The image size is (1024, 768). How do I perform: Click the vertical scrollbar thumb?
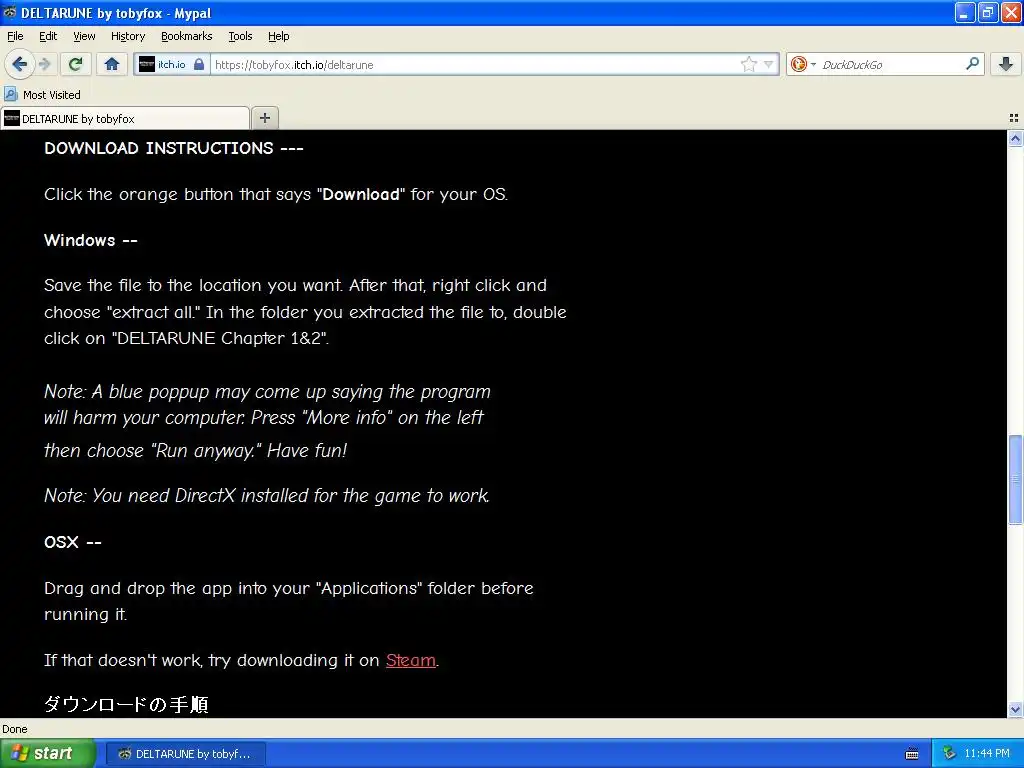coord(1015,479)
